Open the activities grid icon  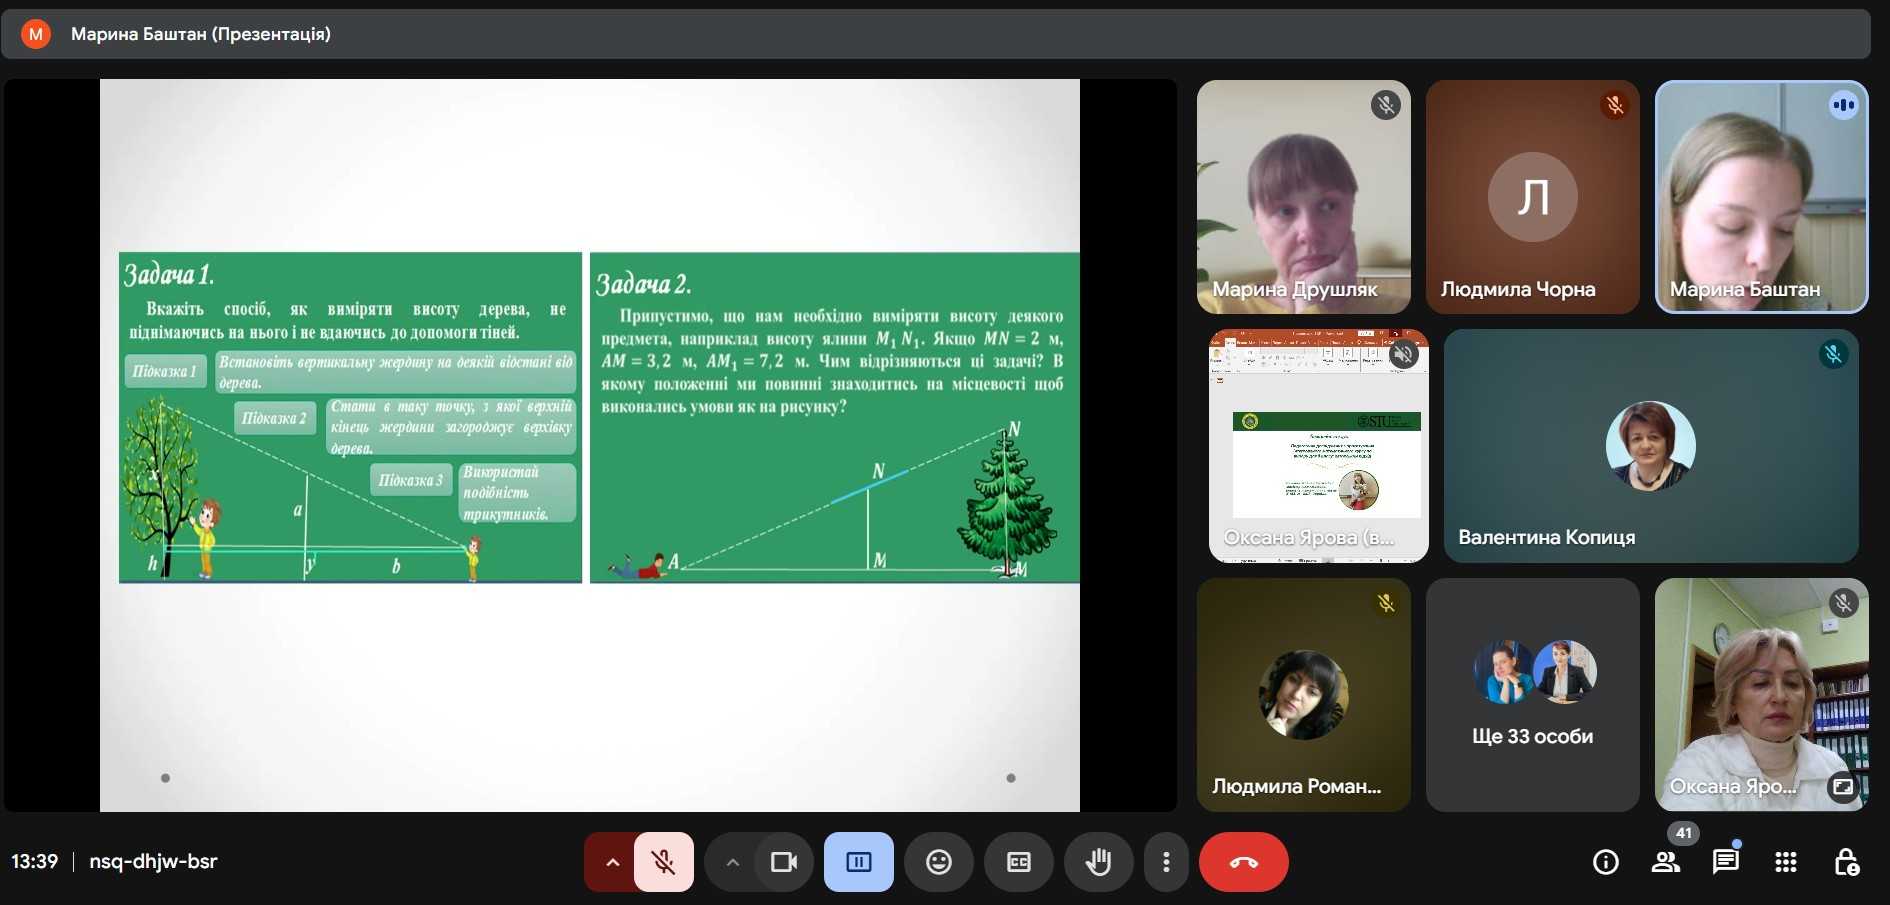1785,862
